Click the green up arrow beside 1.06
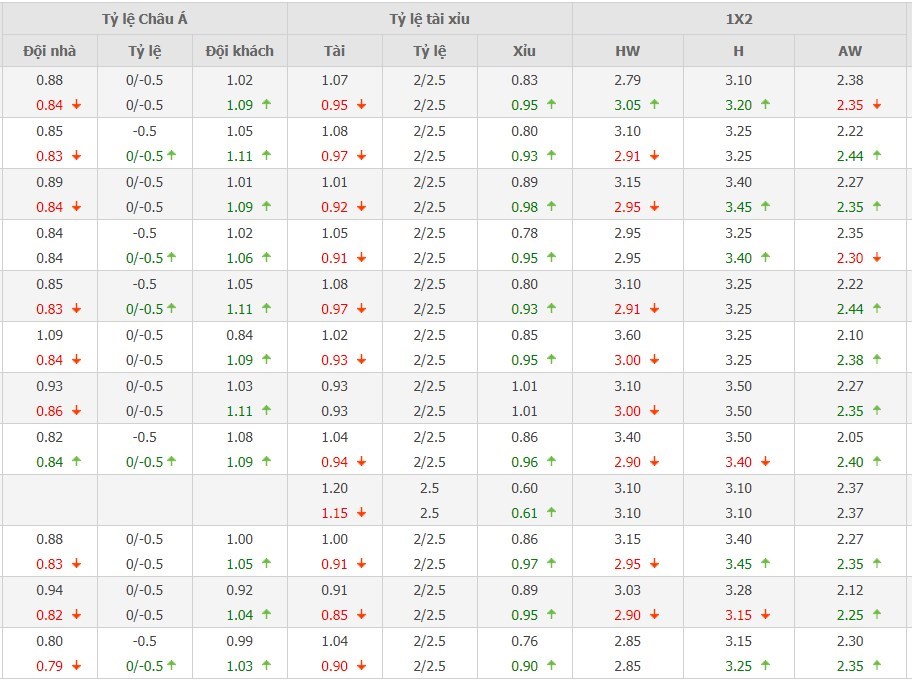 [266, 258]
